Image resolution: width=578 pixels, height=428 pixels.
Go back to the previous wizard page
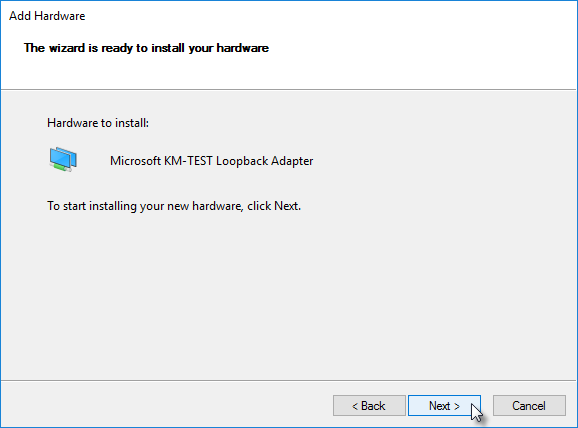click(x=369, y=406)
